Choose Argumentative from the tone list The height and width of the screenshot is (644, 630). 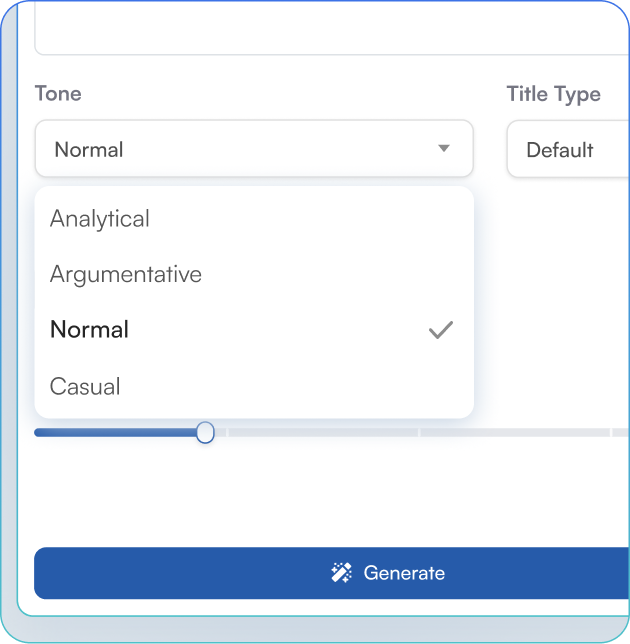point(126,274)
